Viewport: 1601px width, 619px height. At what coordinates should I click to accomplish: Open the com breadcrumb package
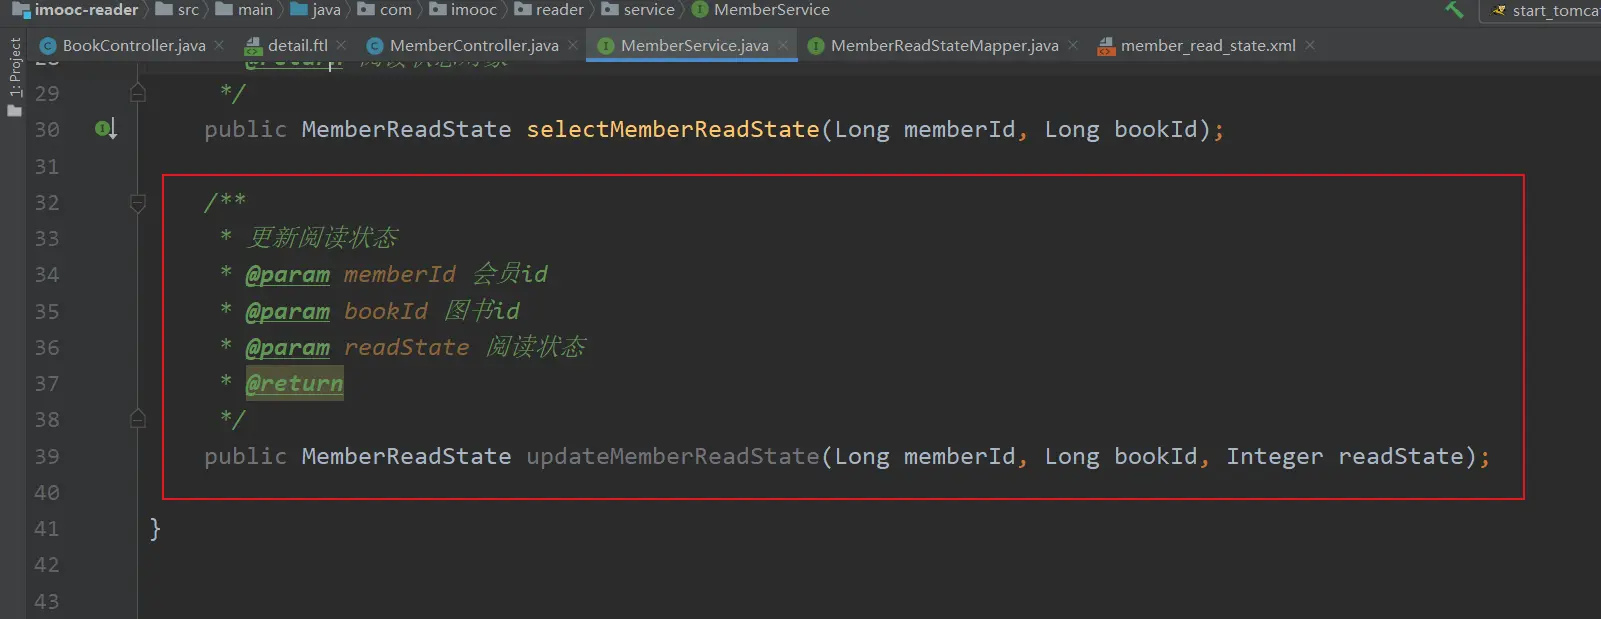[x=385, y=10]
